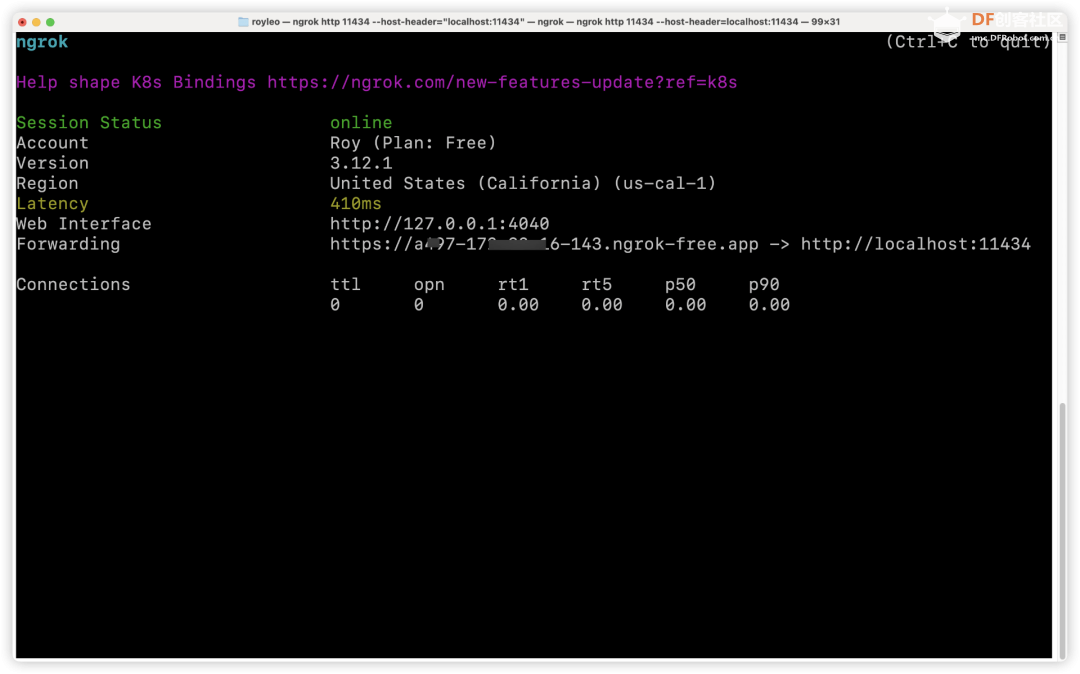
Task: Click the 'Help shape K8s Bindings' text
Action: coord(136,83)
